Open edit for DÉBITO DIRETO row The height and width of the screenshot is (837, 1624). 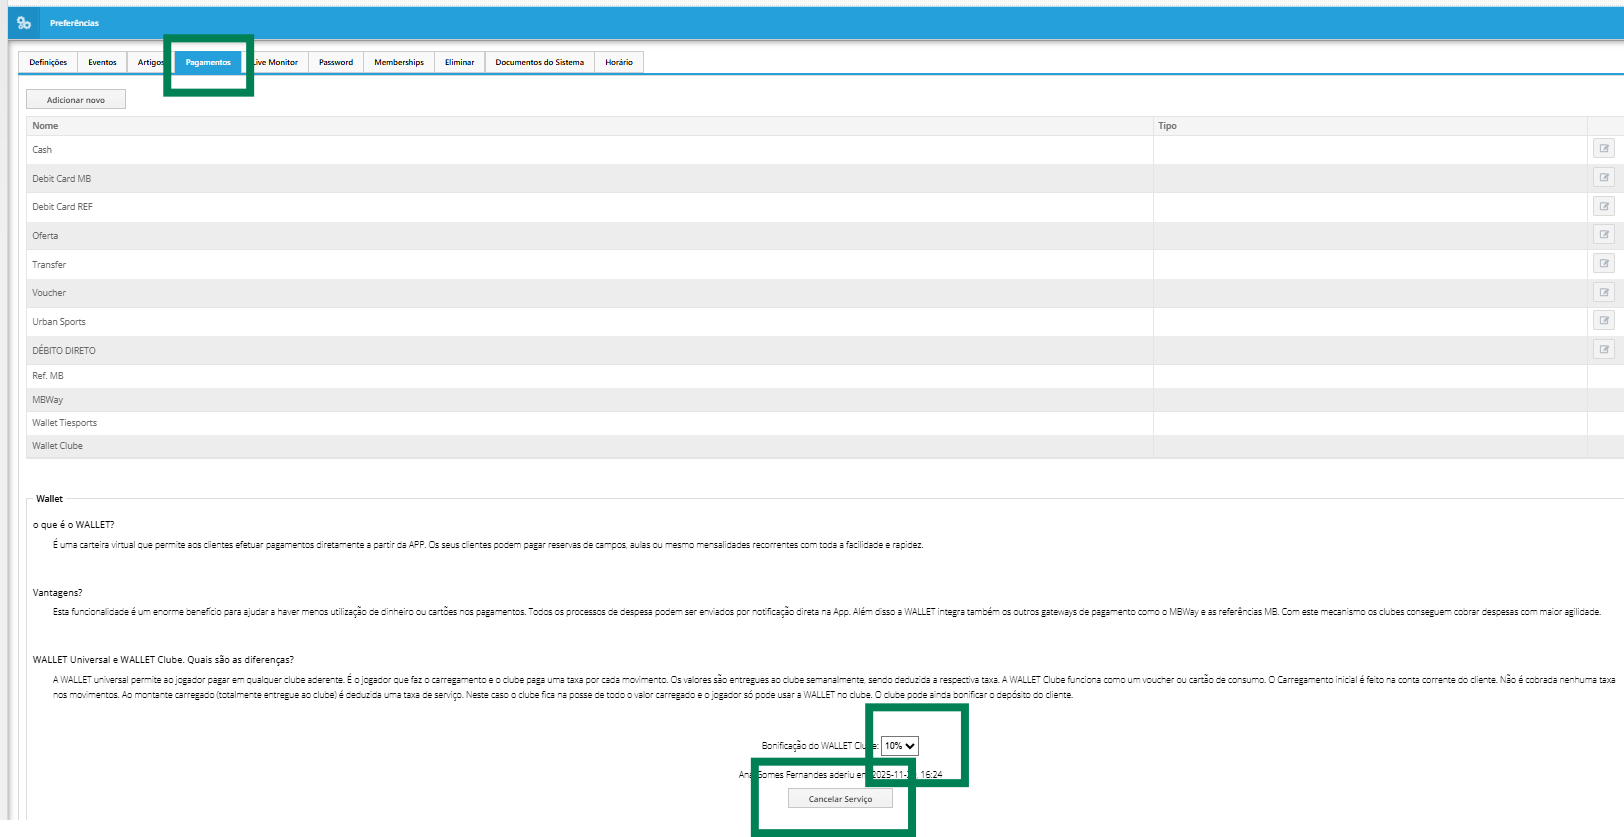(1603, 350)
